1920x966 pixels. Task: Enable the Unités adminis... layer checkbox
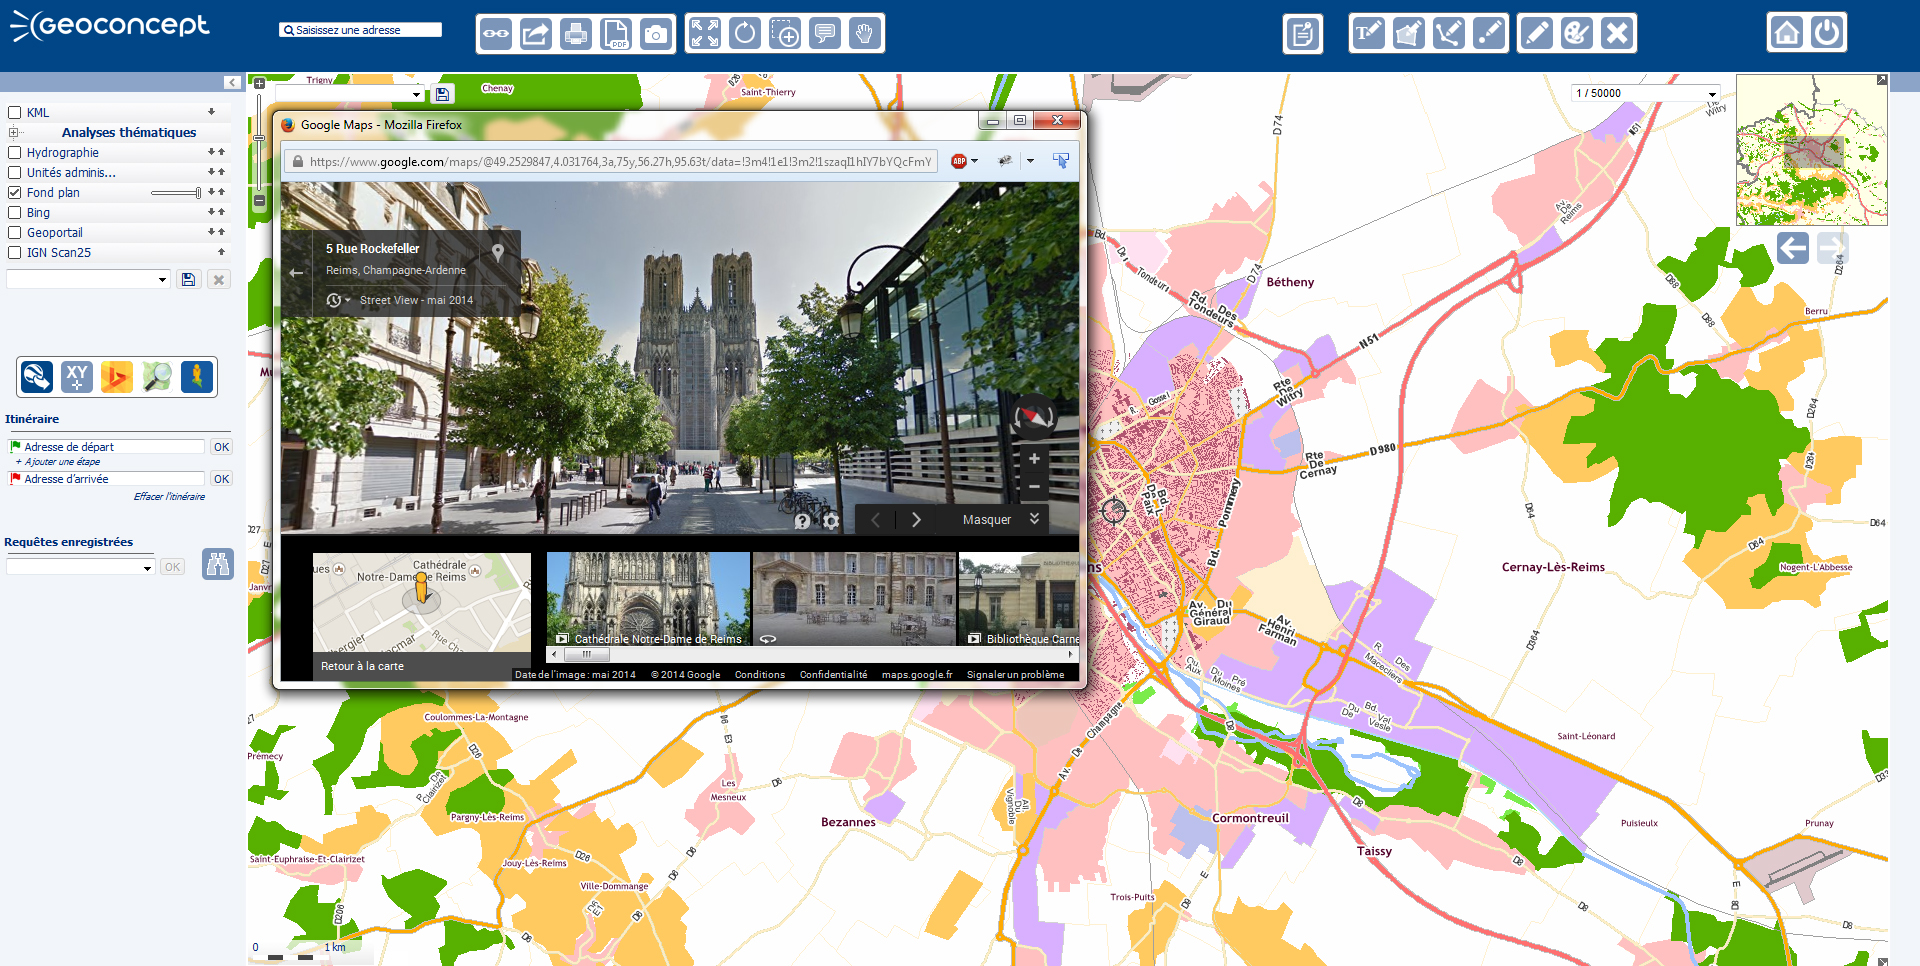click(x=15, y=173)
